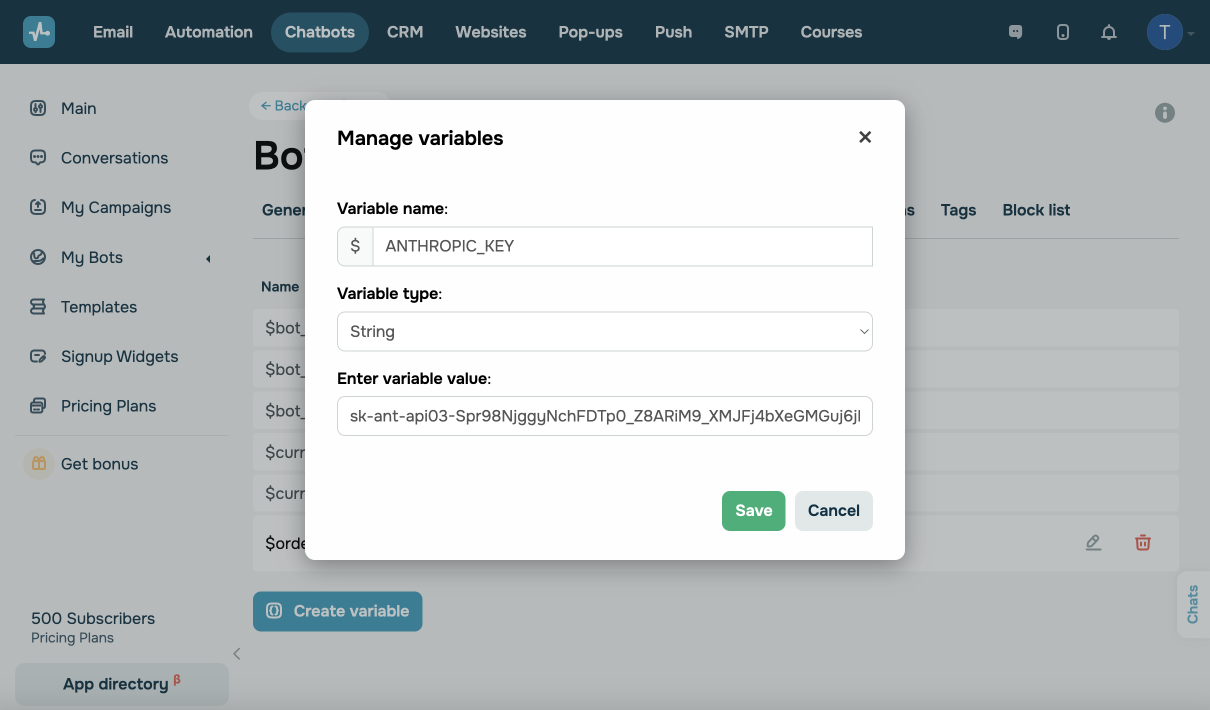Click the 500 Subscribers text
Viewport: 1210px width, 710px height.
[93, 618]
